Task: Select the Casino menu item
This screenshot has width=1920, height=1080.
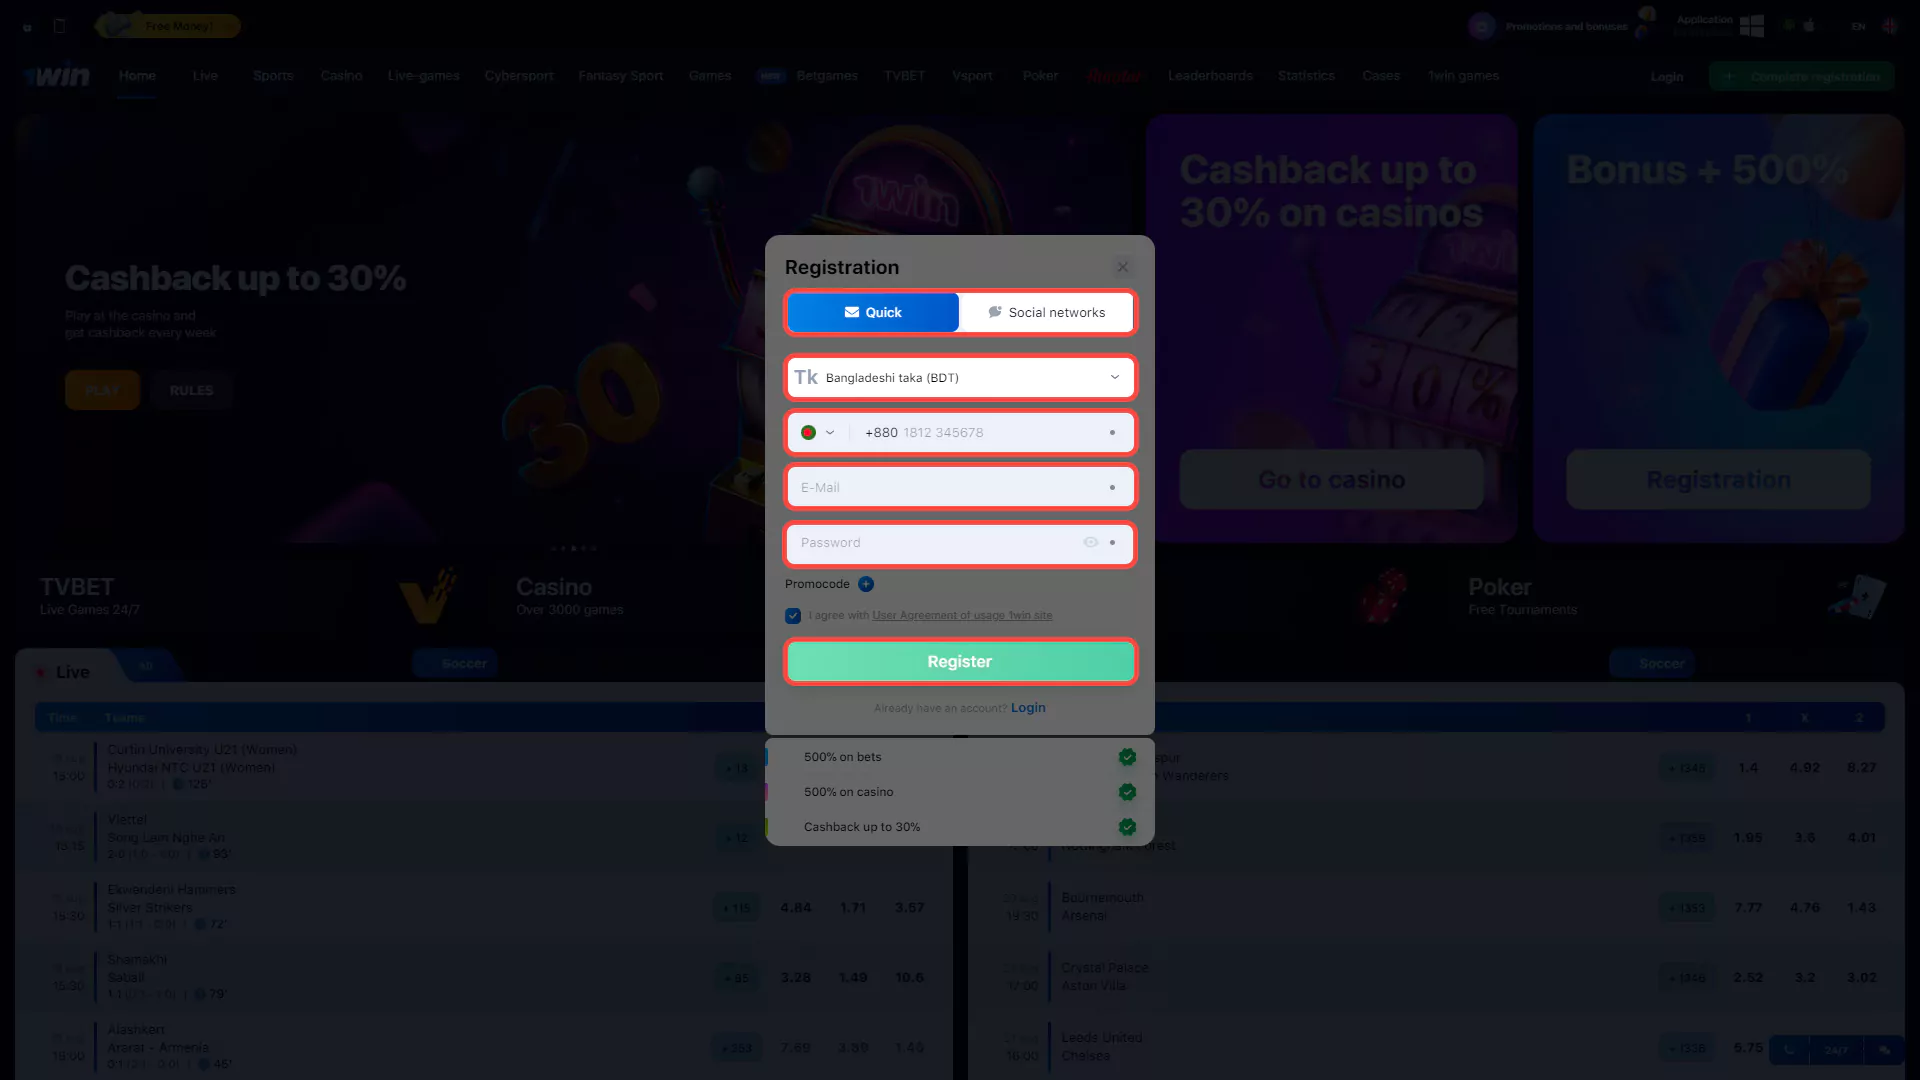Action: pos(340,75)
